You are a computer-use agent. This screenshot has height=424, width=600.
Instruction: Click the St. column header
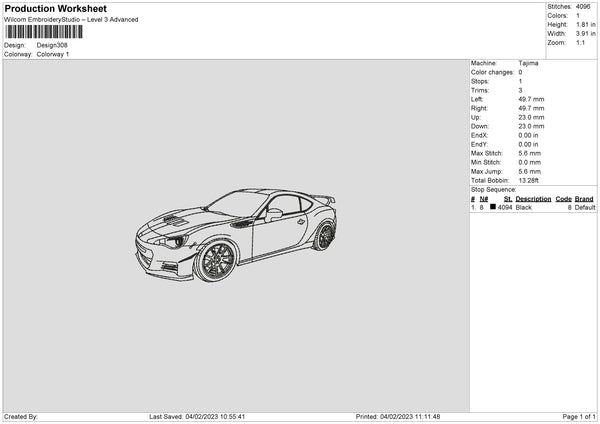508,199
